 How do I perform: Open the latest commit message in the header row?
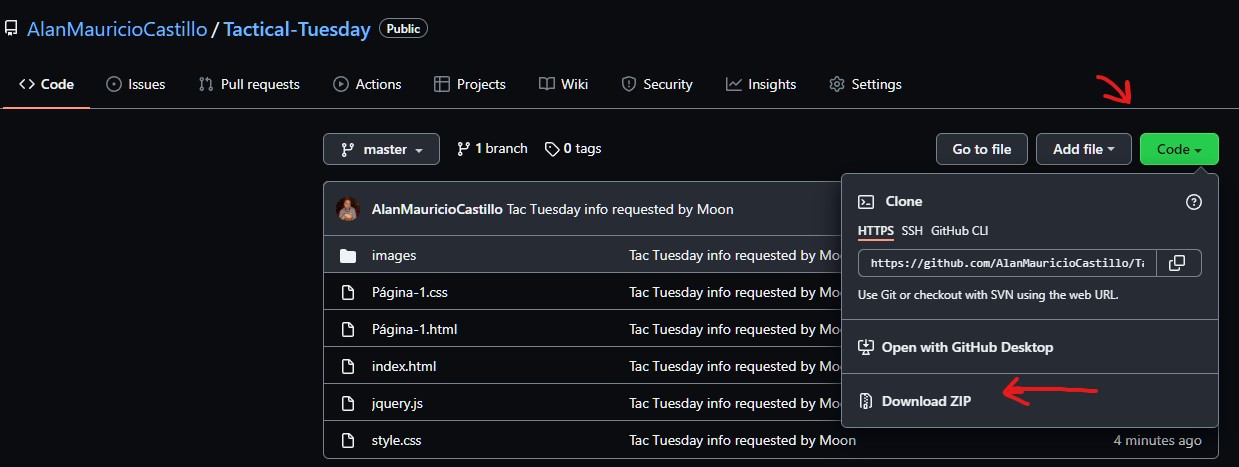click(620, 209)
